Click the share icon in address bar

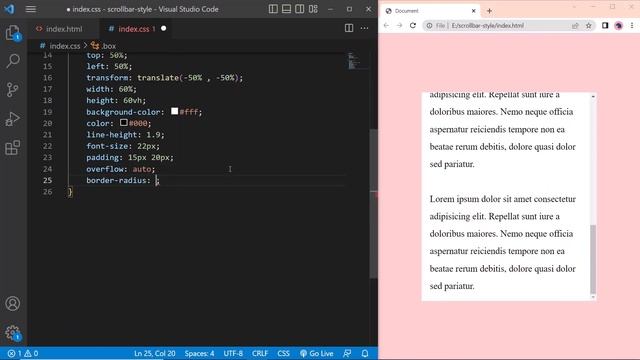(x=575, y=25)
